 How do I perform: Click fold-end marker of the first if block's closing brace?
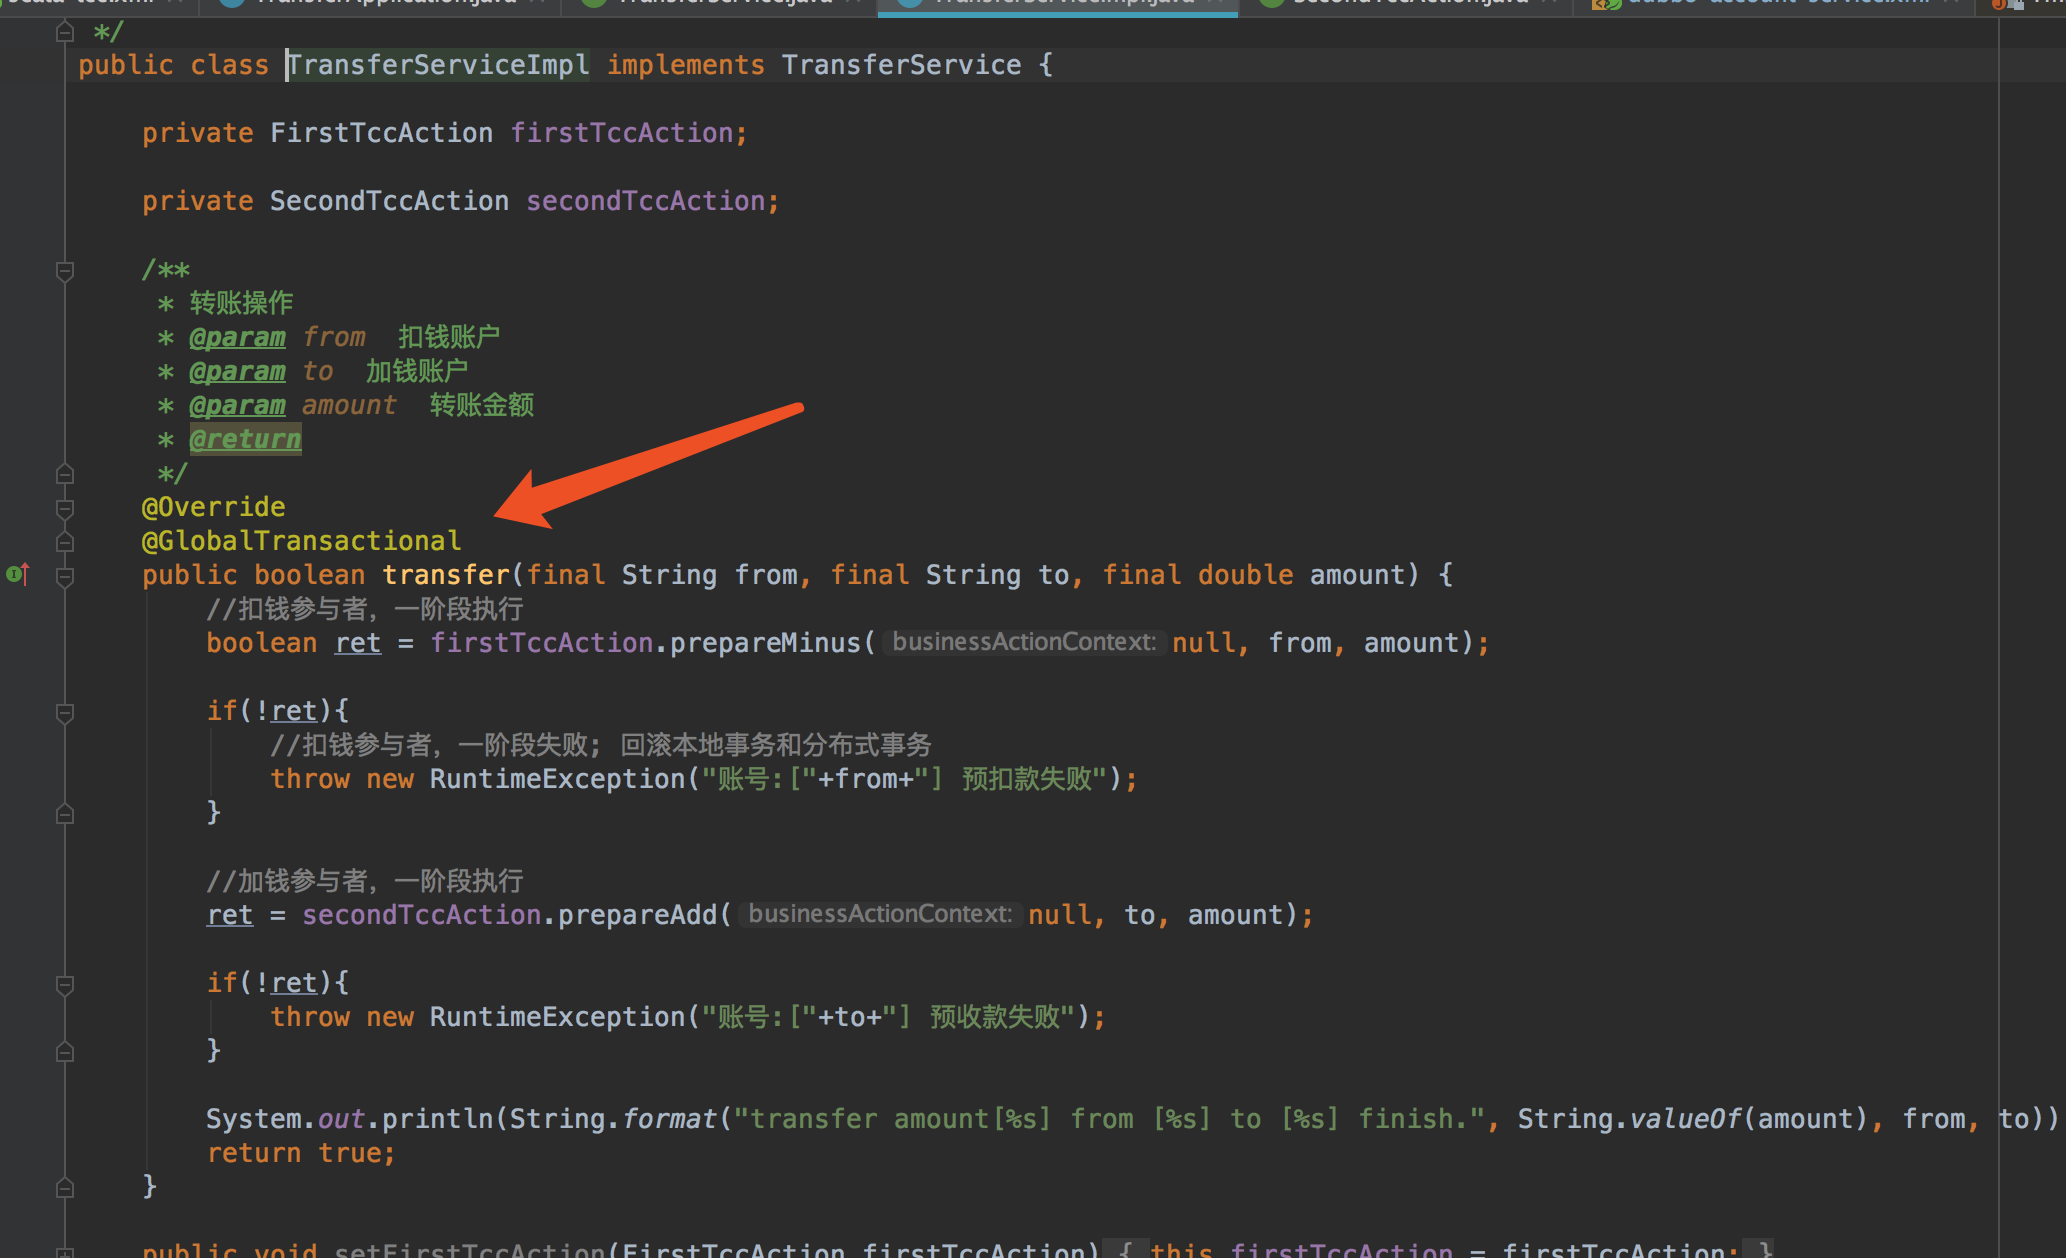click(x=65, y=814)
